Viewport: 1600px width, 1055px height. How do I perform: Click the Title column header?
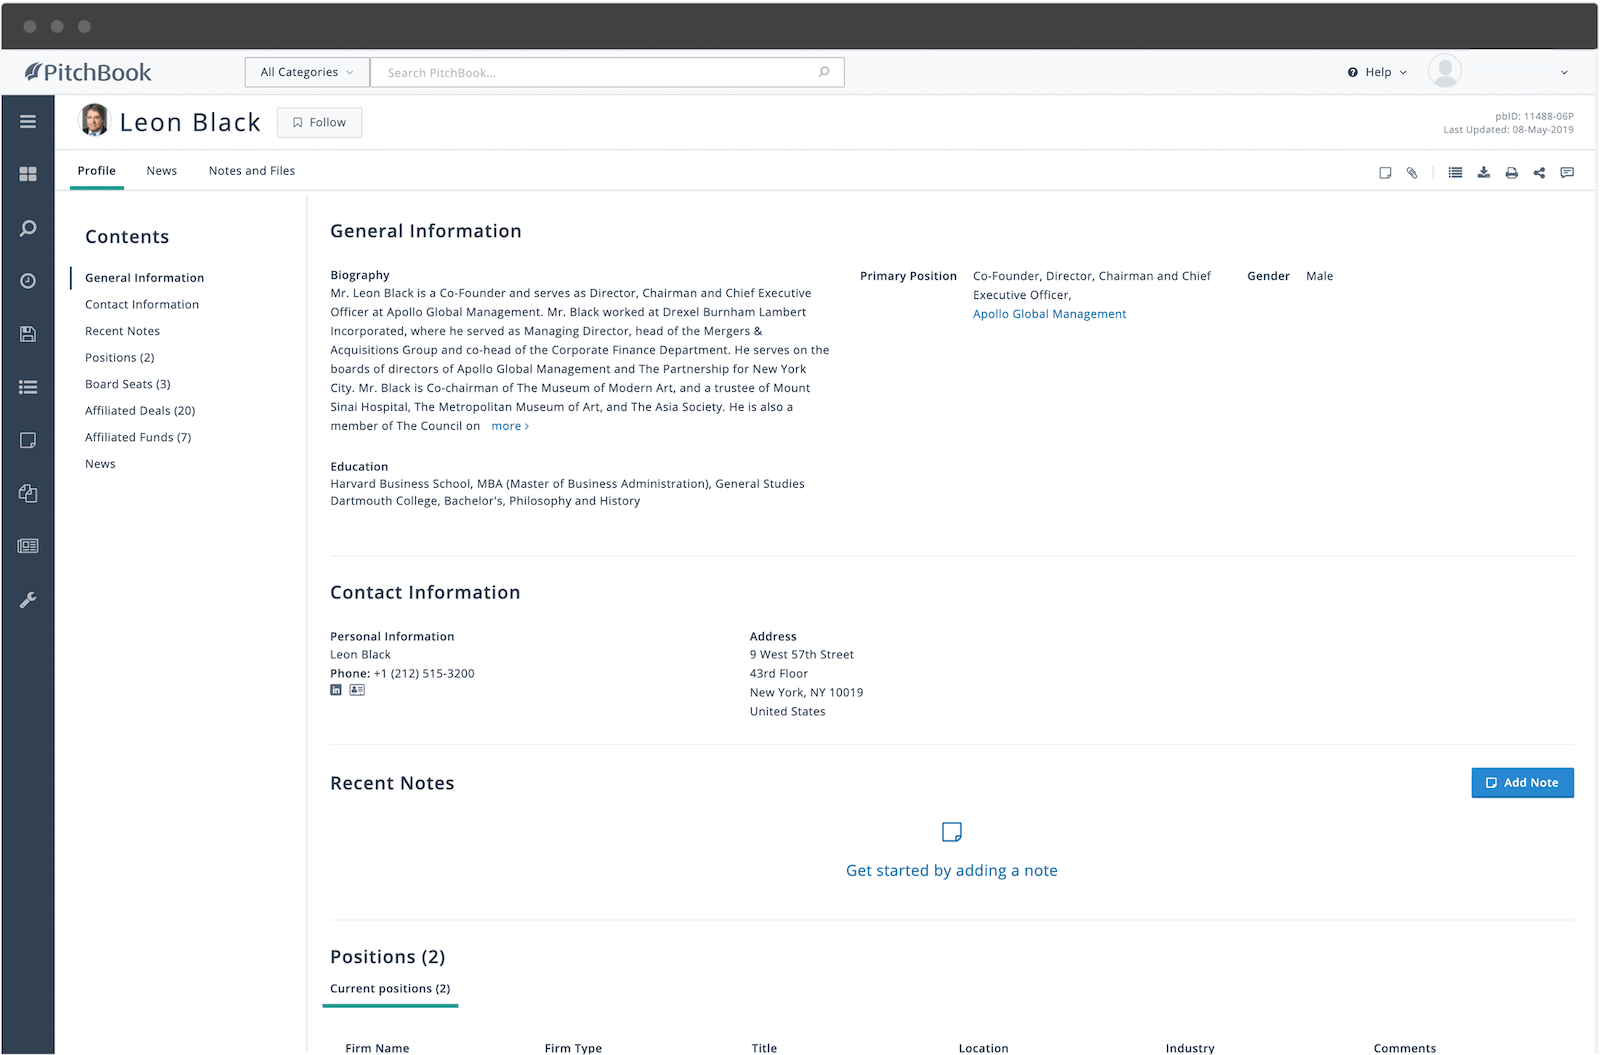click(x=764, y=1047)
